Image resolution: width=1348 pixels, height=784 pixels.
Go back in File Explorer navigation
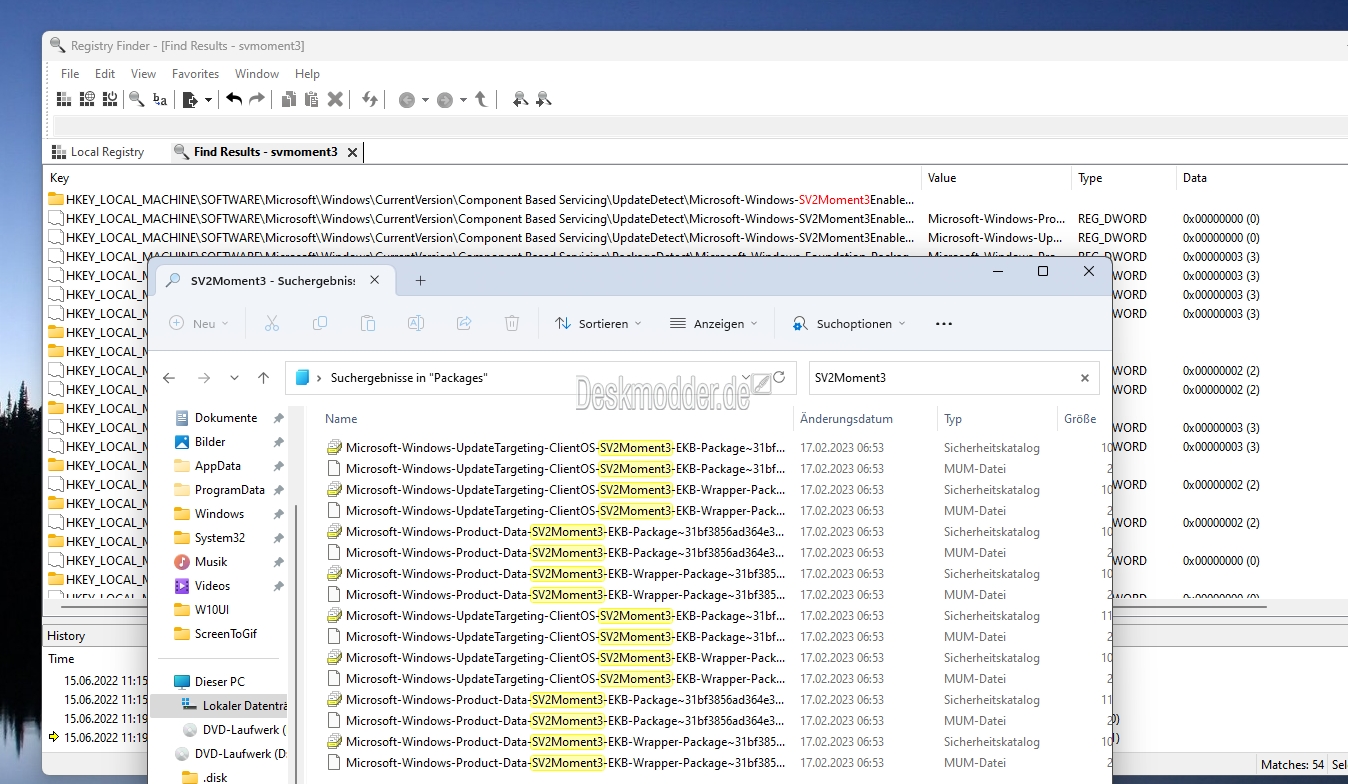(169, 378)
